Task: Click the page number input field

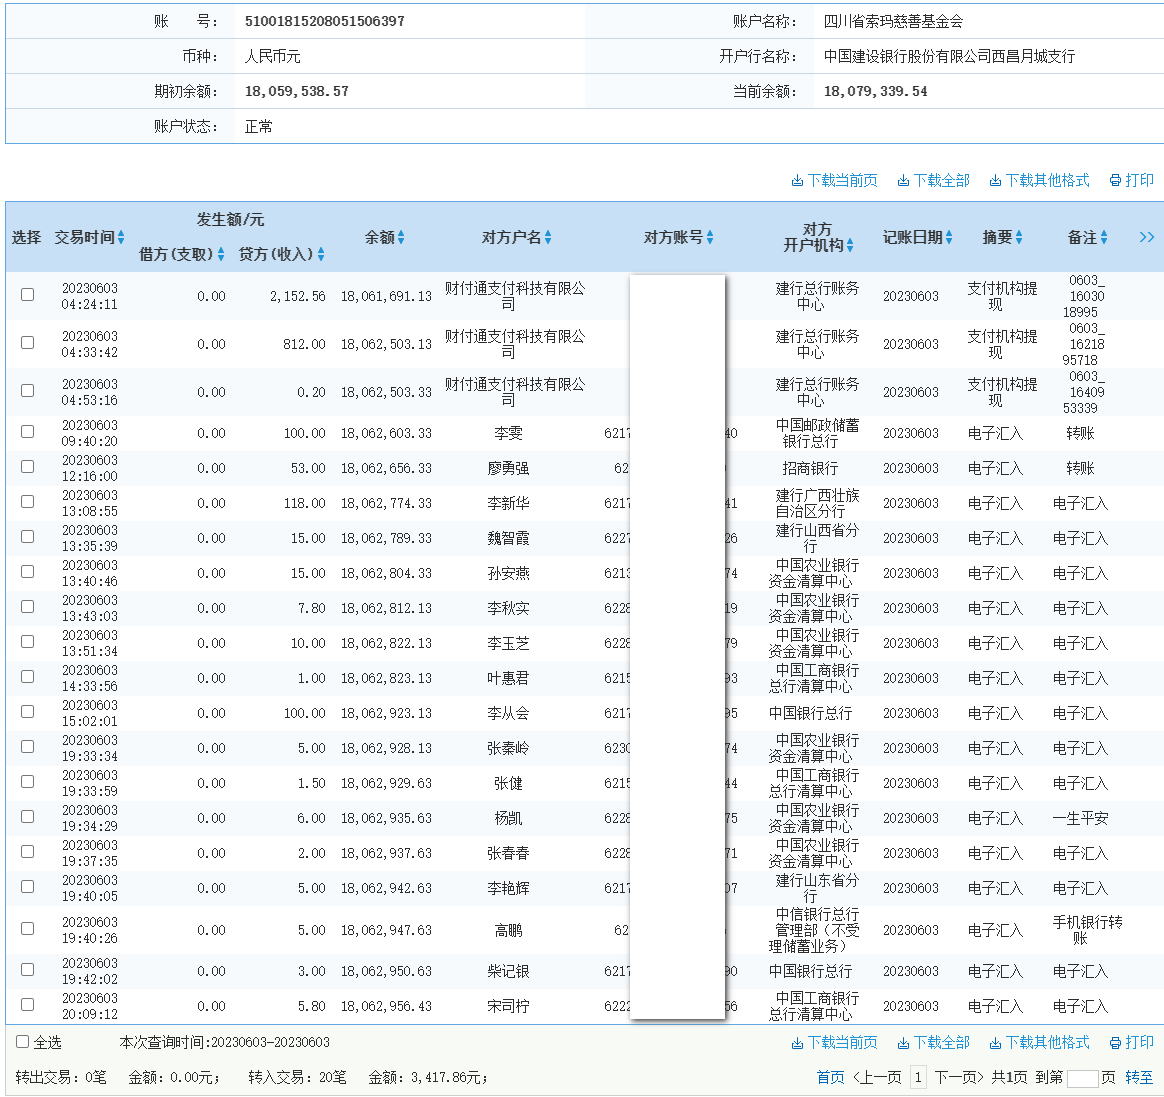Action: 1082,1078
